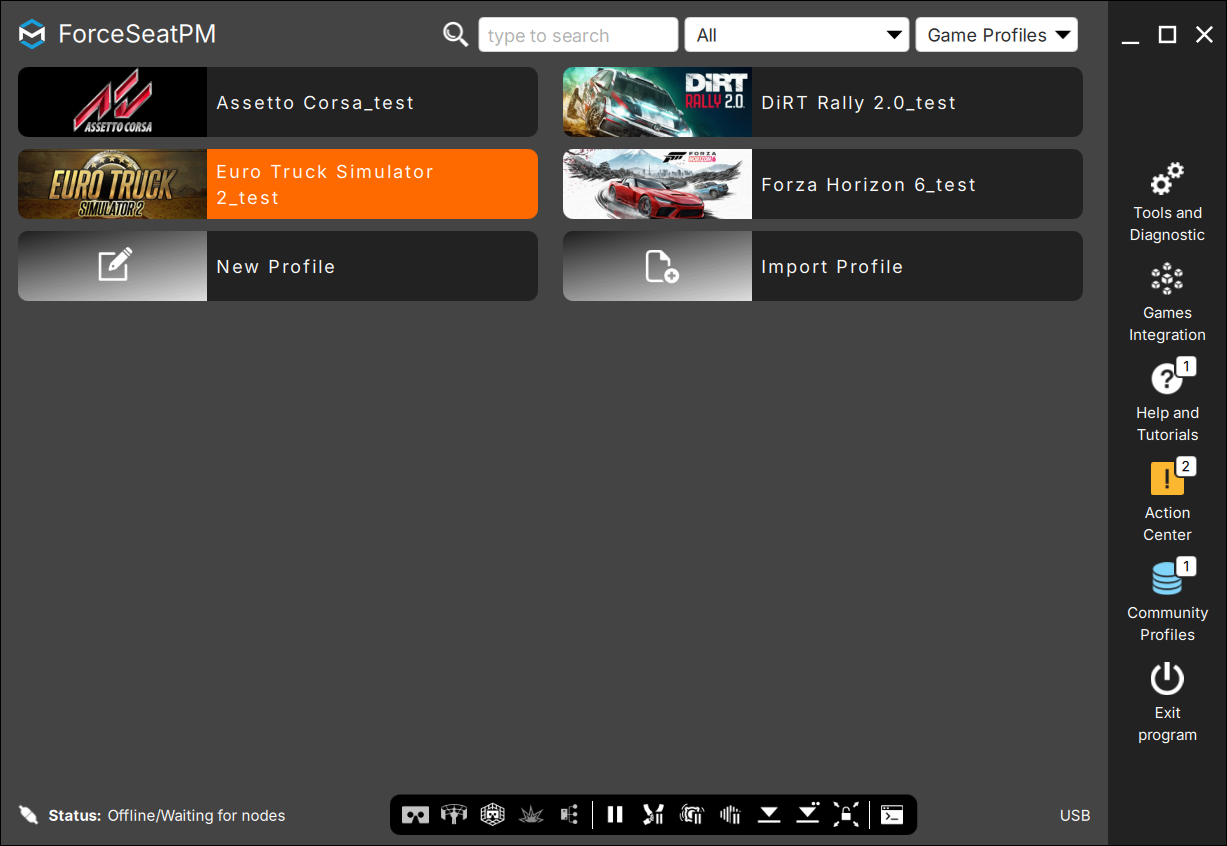
Task: Pause motion with the pause bars icon
Action: [x=615, y=815]
